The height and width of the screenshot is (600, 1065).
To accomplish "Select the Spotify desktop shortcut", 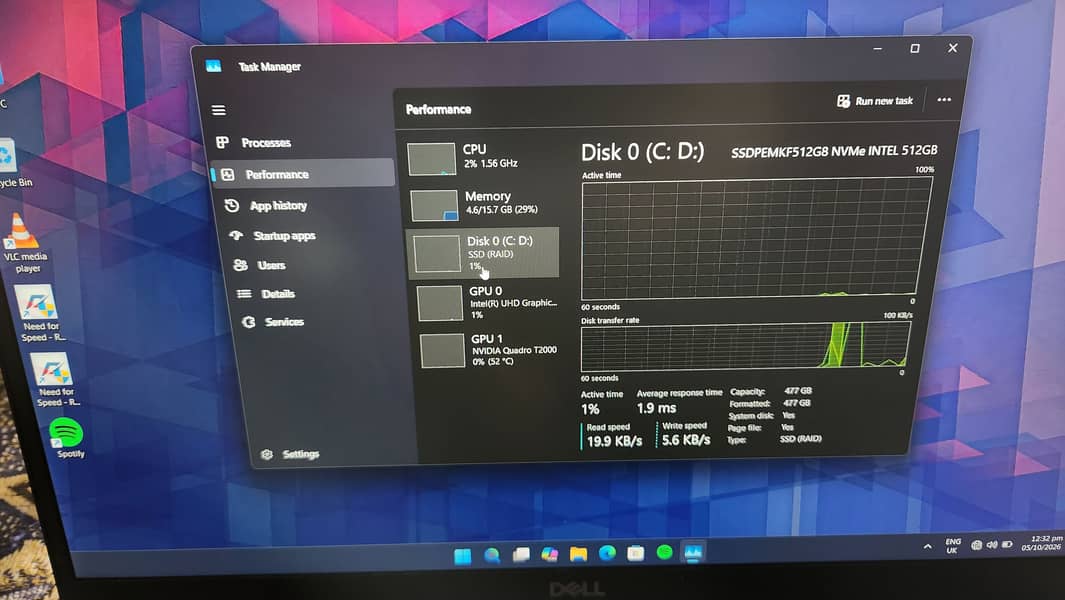I will (67, 438).
